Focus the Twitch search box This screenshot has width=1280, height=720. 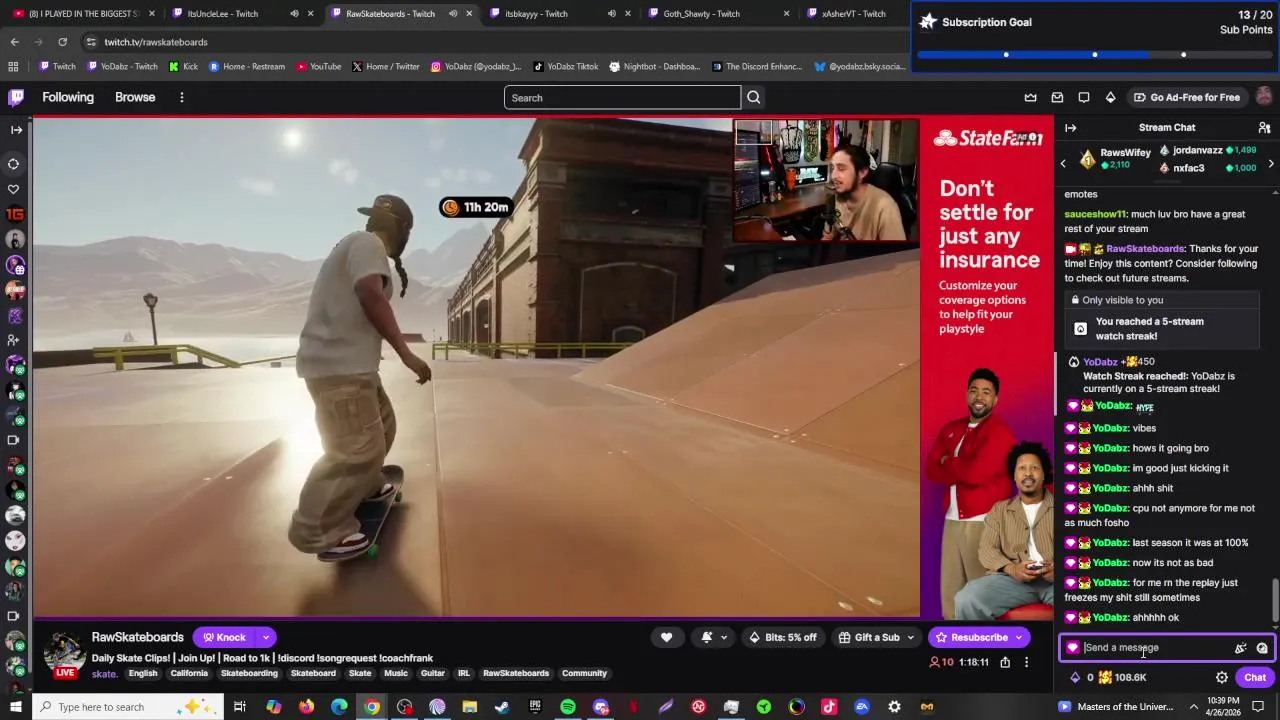coord(622,97)
